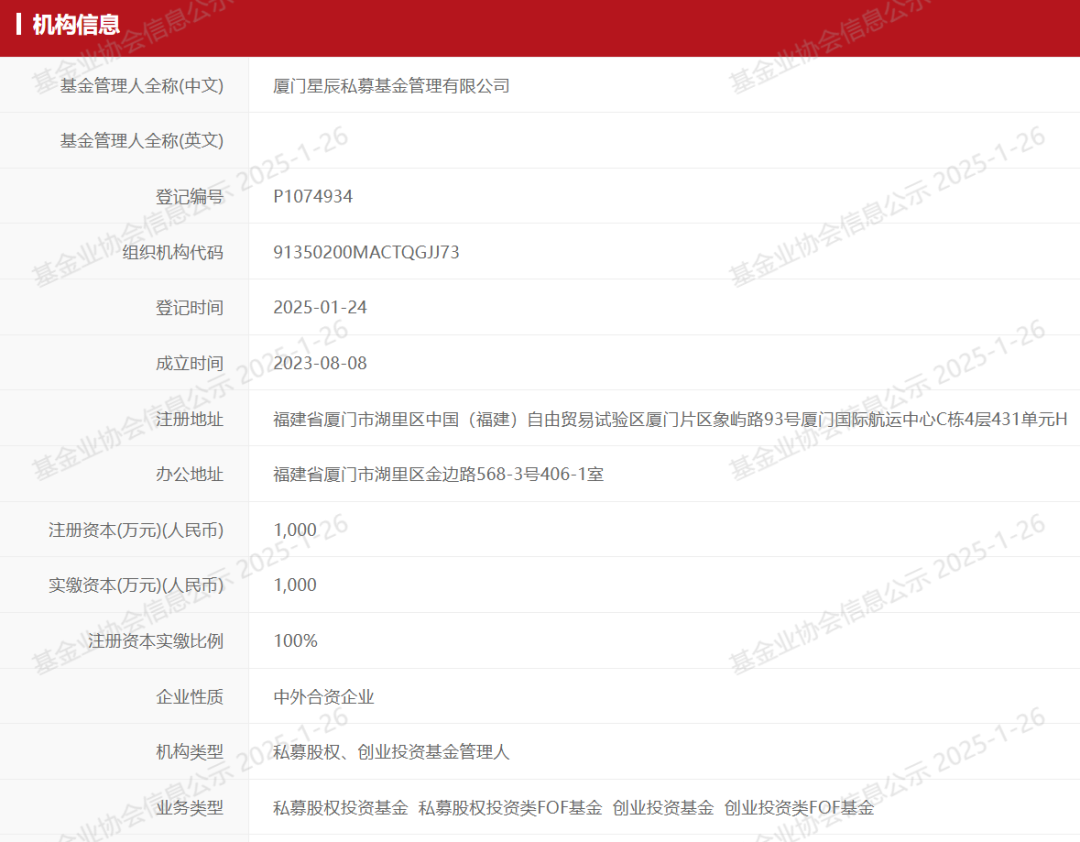Select business type 私募股权投资类FOF基金

click(x=510, y=808)
